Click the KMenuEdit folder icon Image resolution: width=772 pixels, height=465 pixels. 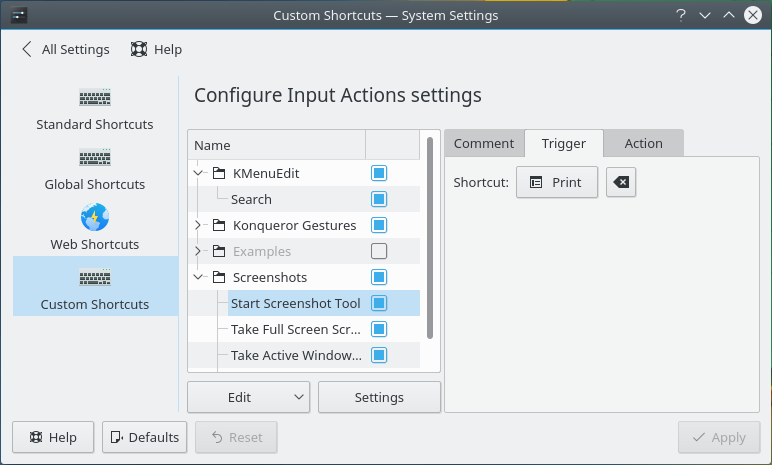(x=219, y=173)
